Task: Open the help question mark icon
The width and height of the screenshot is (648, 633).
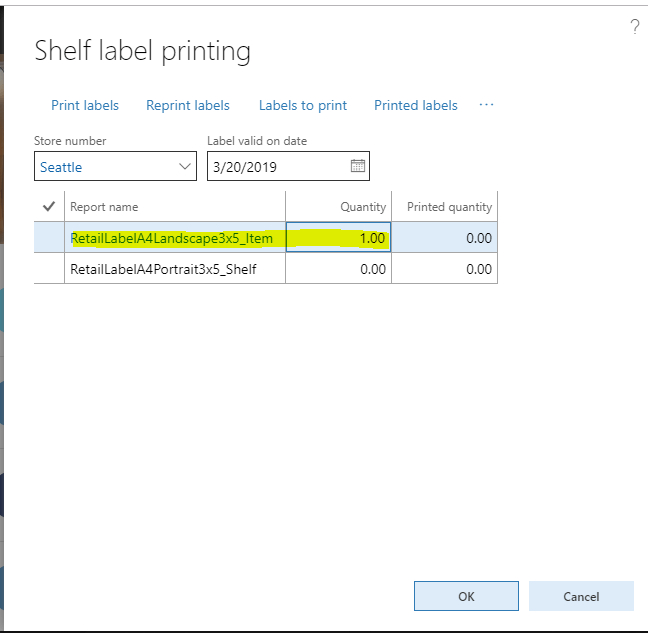Action: tap(634, 27)
